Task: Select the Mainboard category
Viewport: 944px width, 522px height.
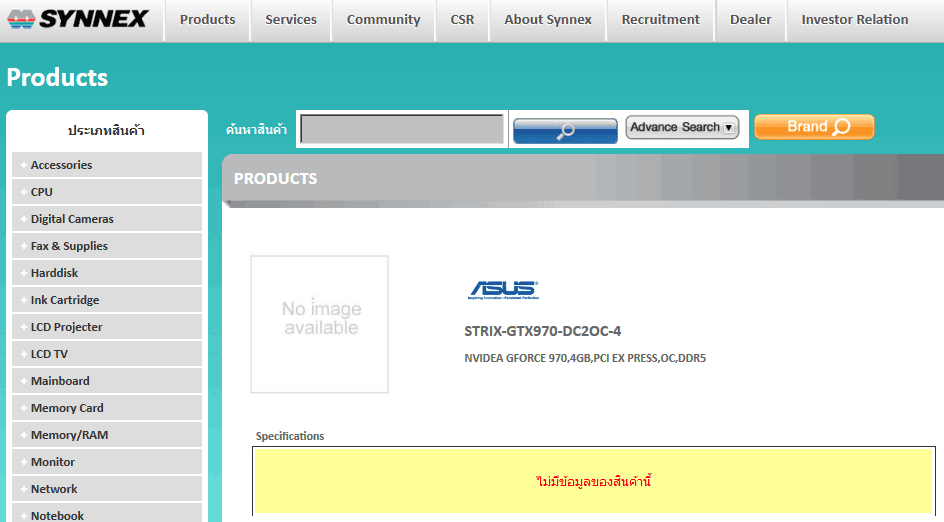Action: 60,381
